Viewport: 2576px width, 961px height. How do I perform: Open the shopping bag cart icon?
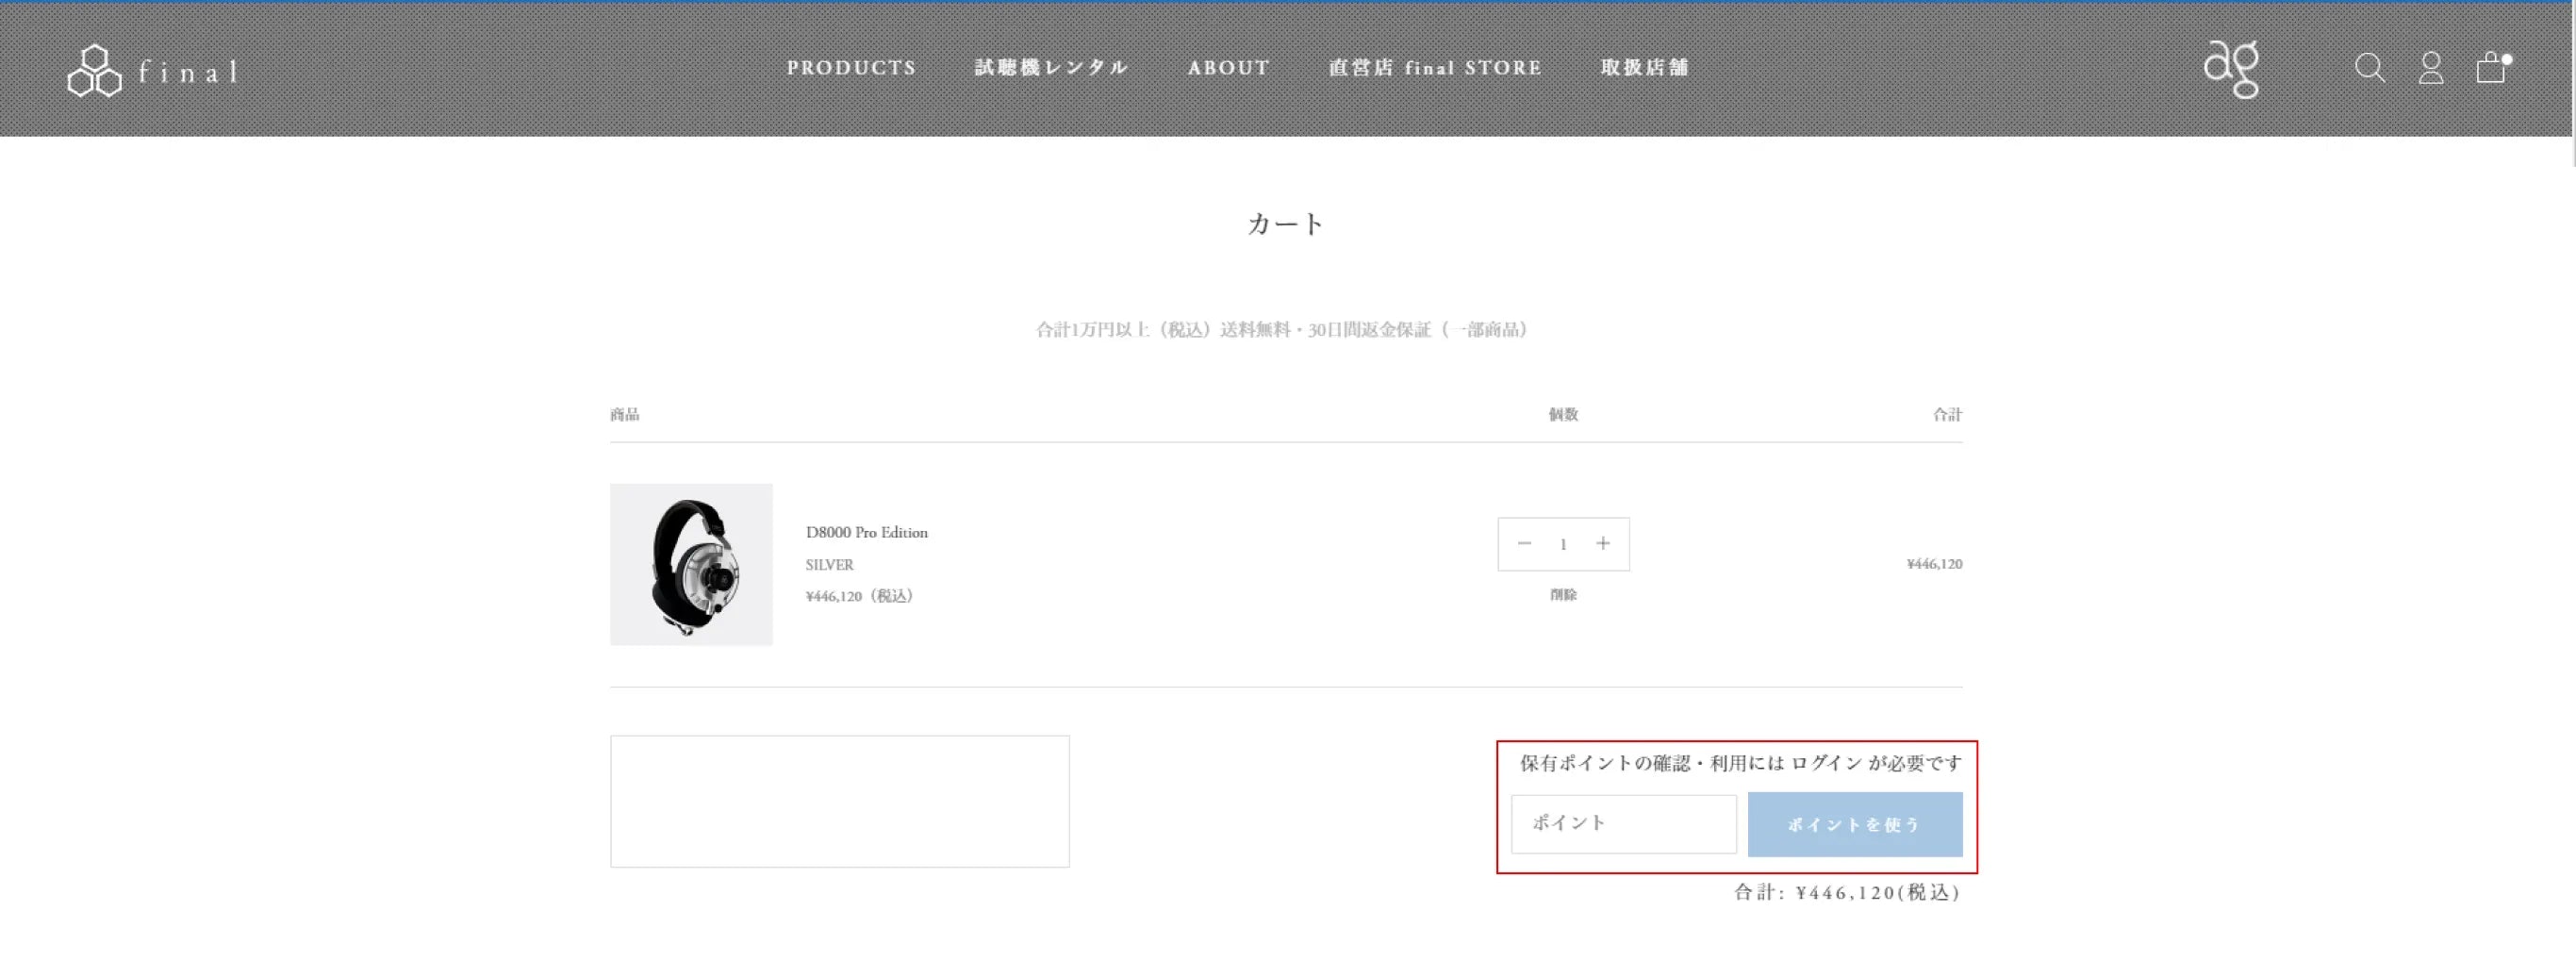2490,68
